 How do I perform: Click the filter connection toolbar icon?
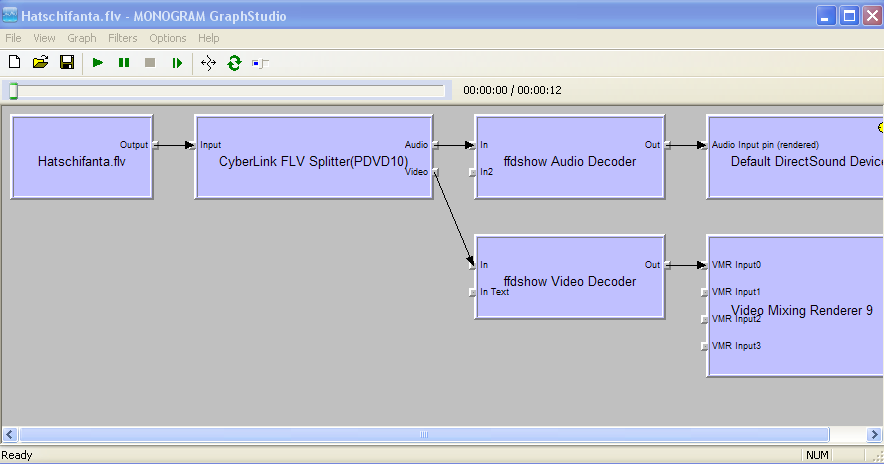[x=260, y=64]
